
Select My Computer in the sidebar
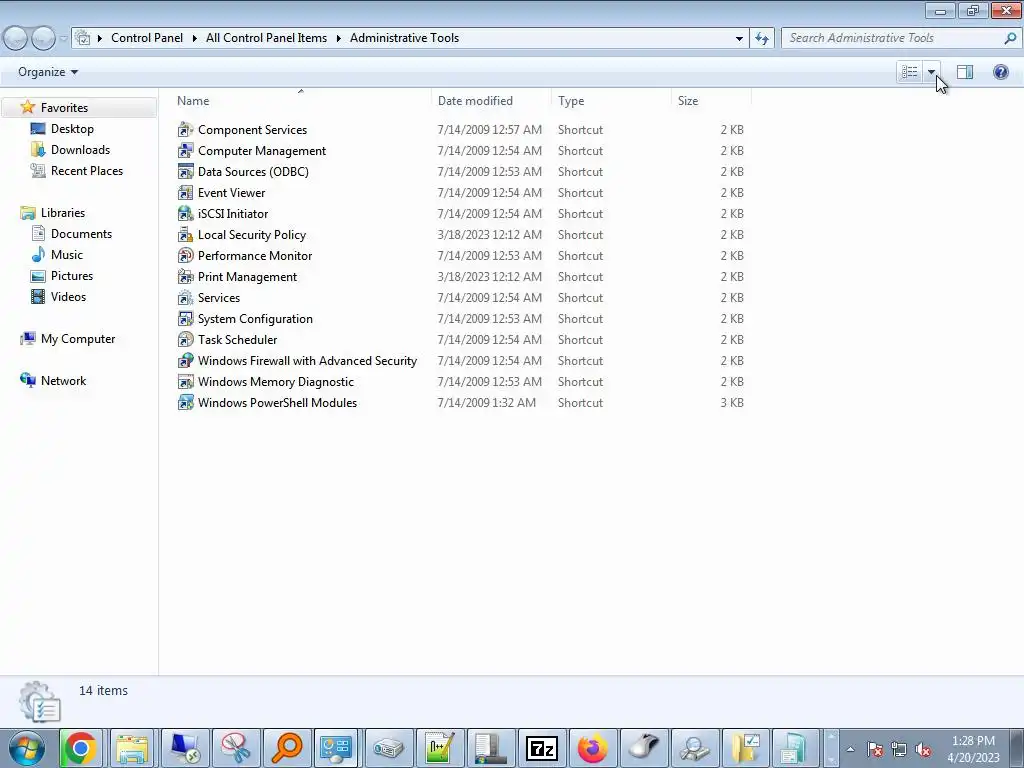pyautogui.click(x=78, y=339)
